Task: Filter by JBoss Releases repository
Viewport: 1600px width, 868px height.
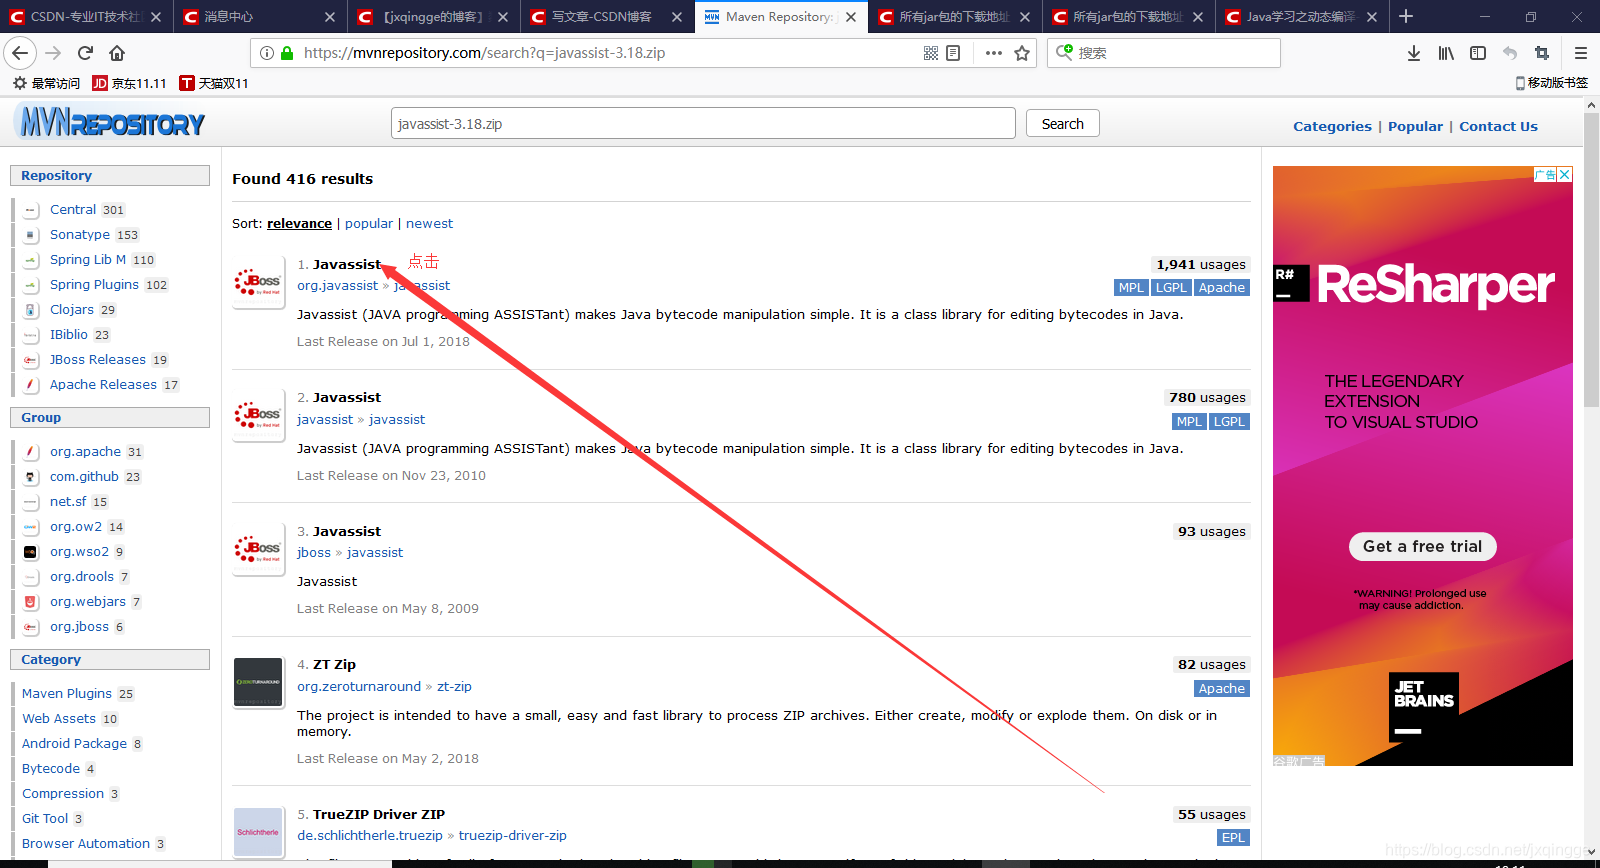Action: (98, 359)
